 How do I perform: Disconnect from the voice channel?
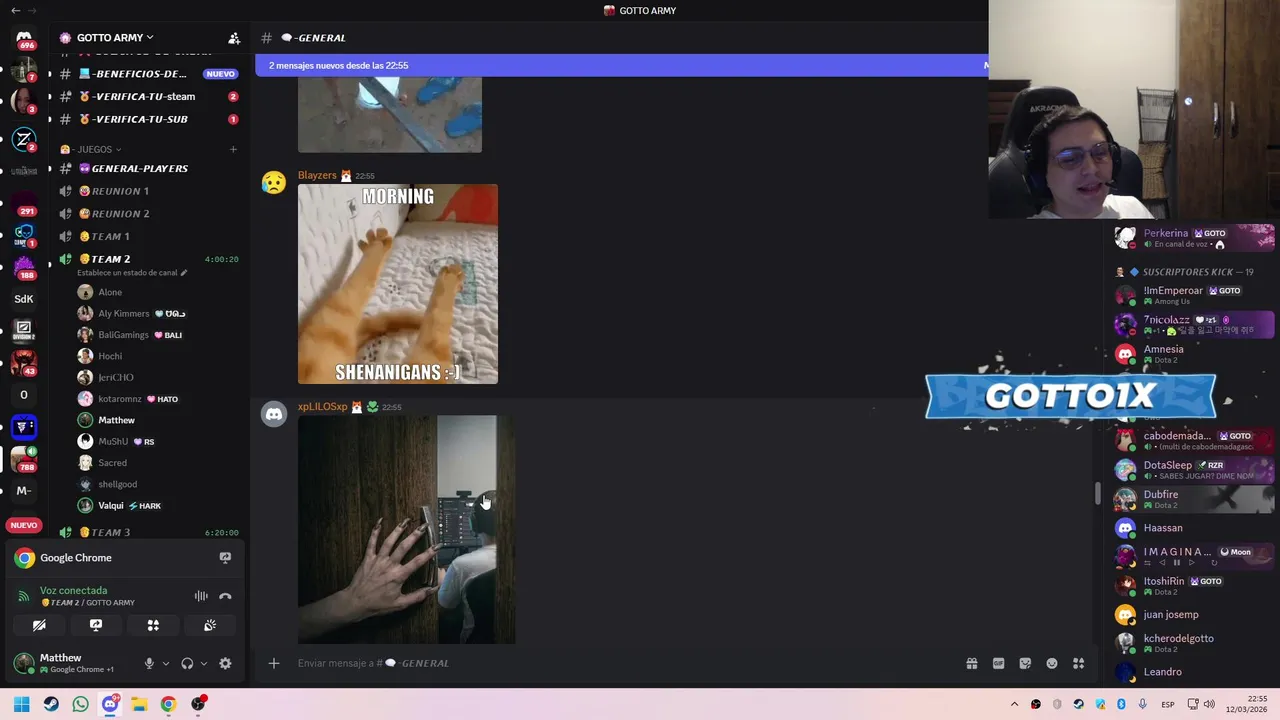[x=225, y=596]
